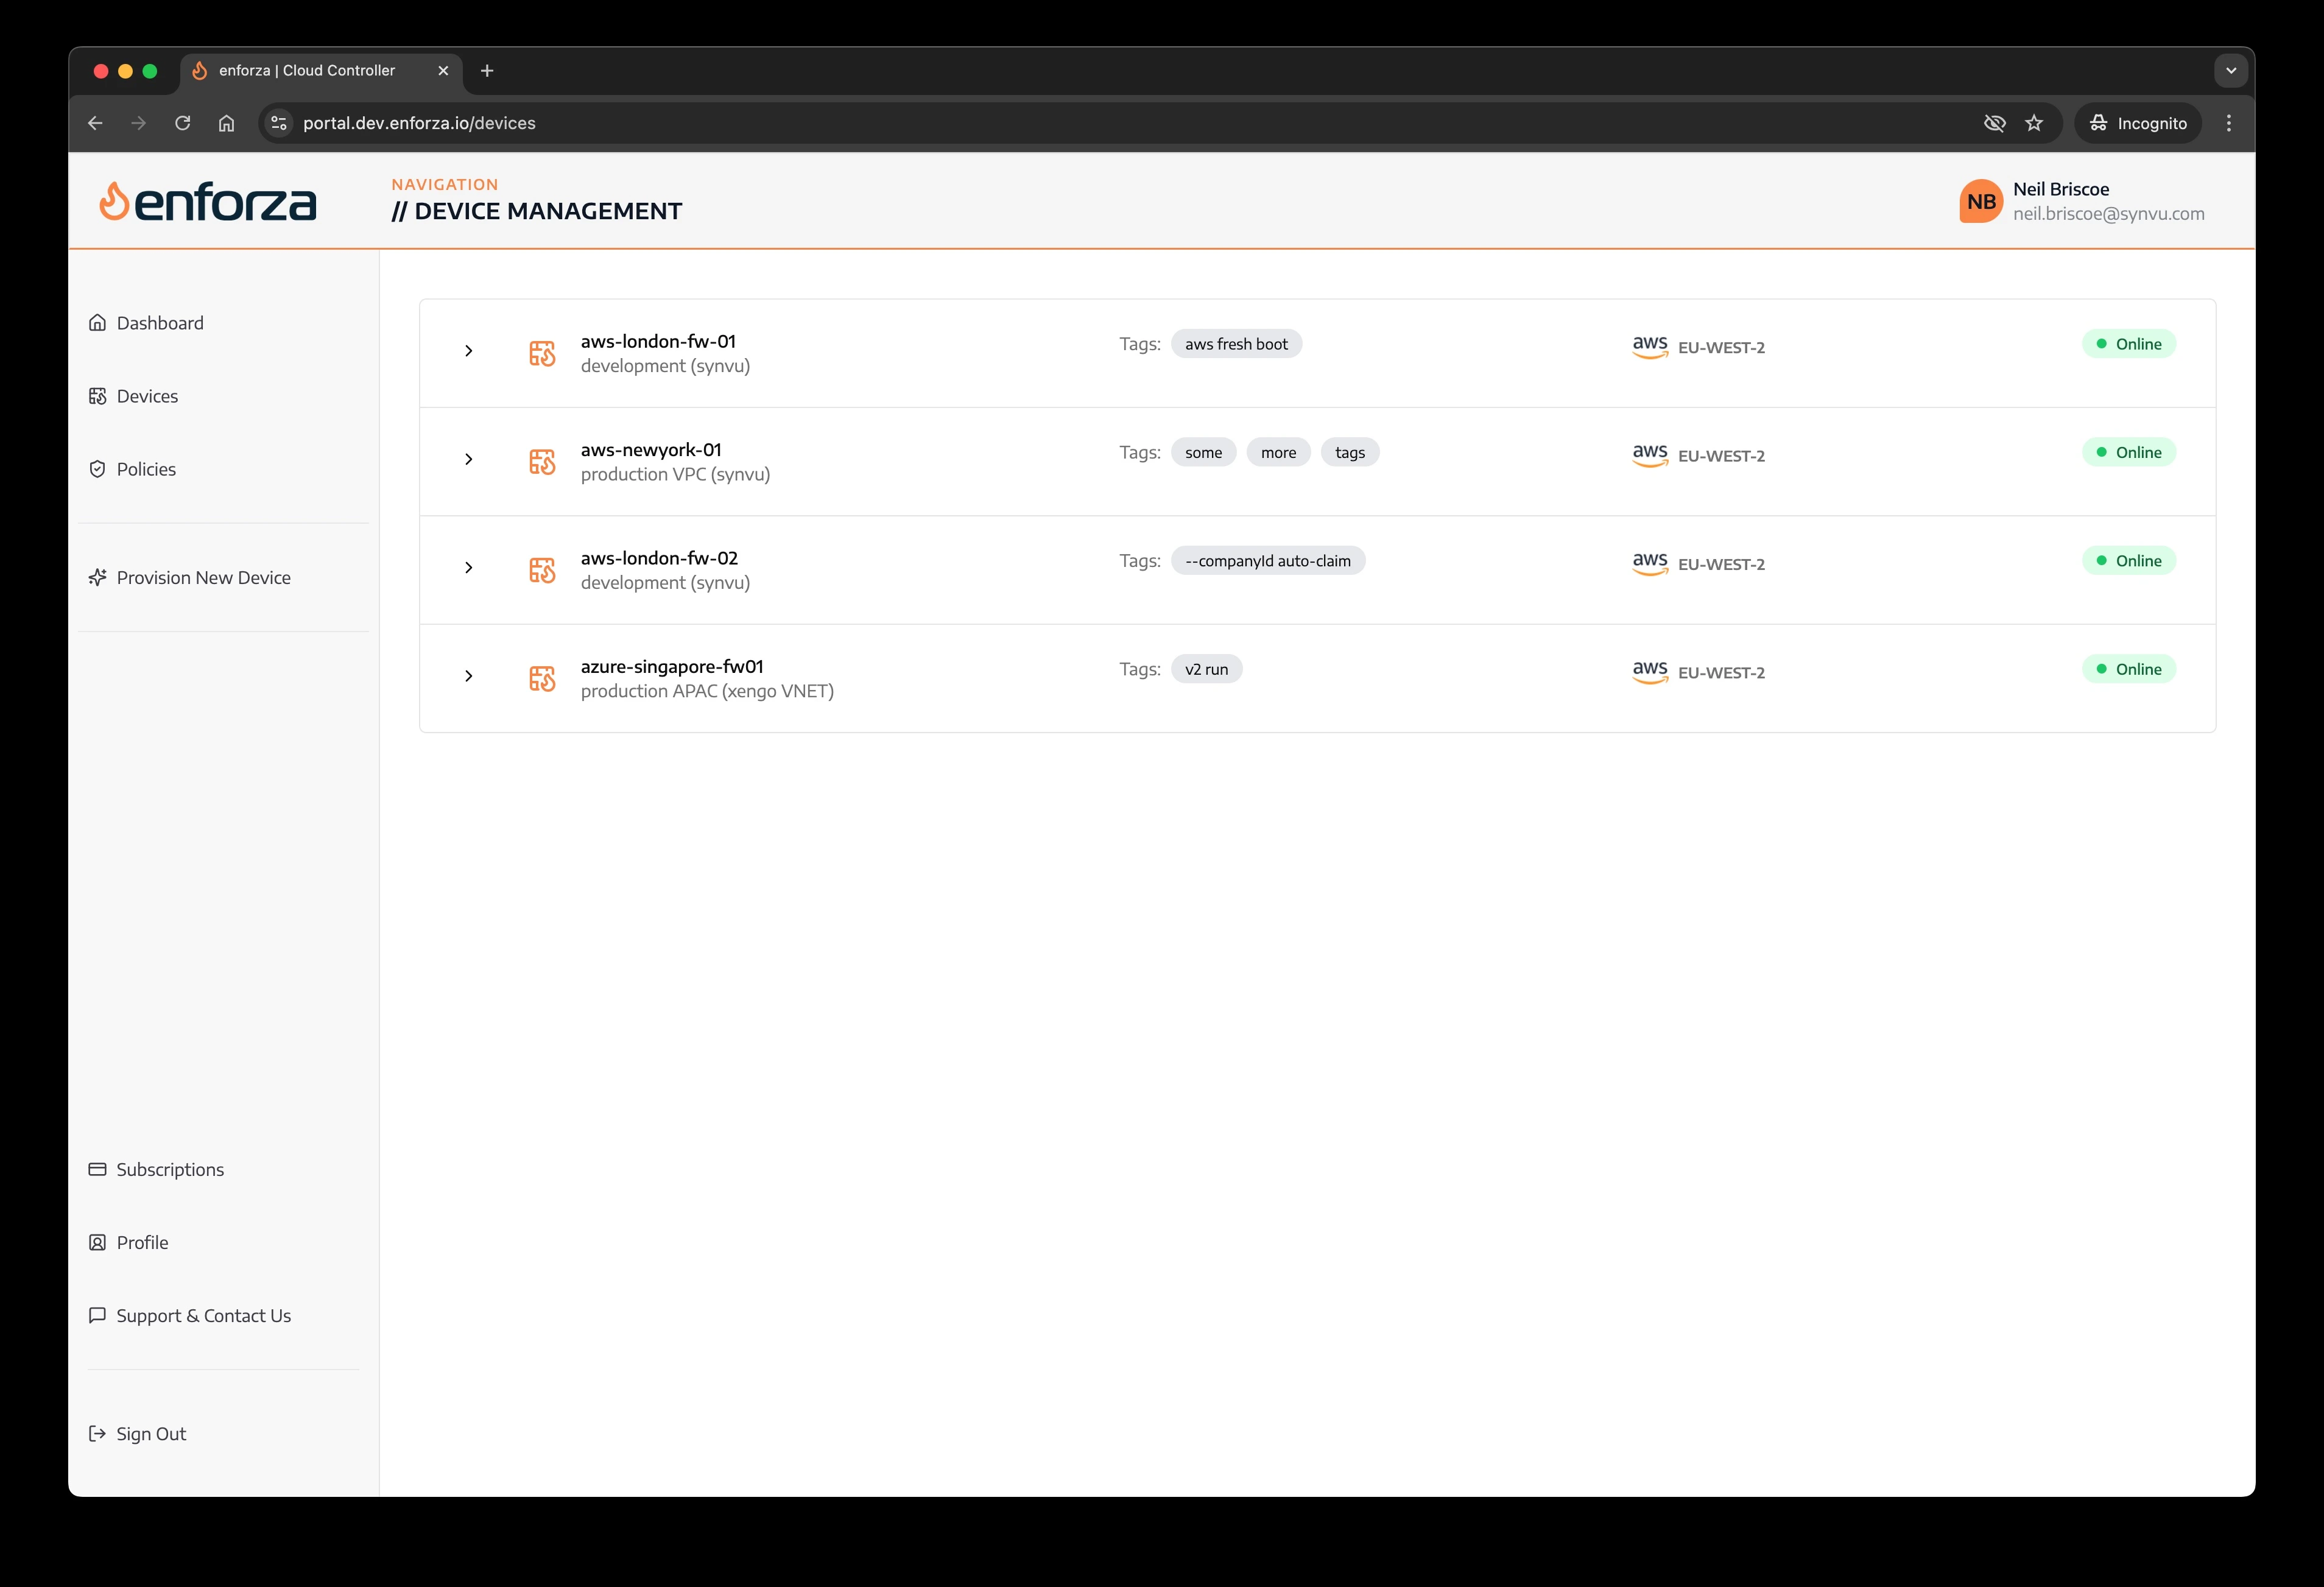
Task: Click the Dashboard home icon
Action: [97, 322]
